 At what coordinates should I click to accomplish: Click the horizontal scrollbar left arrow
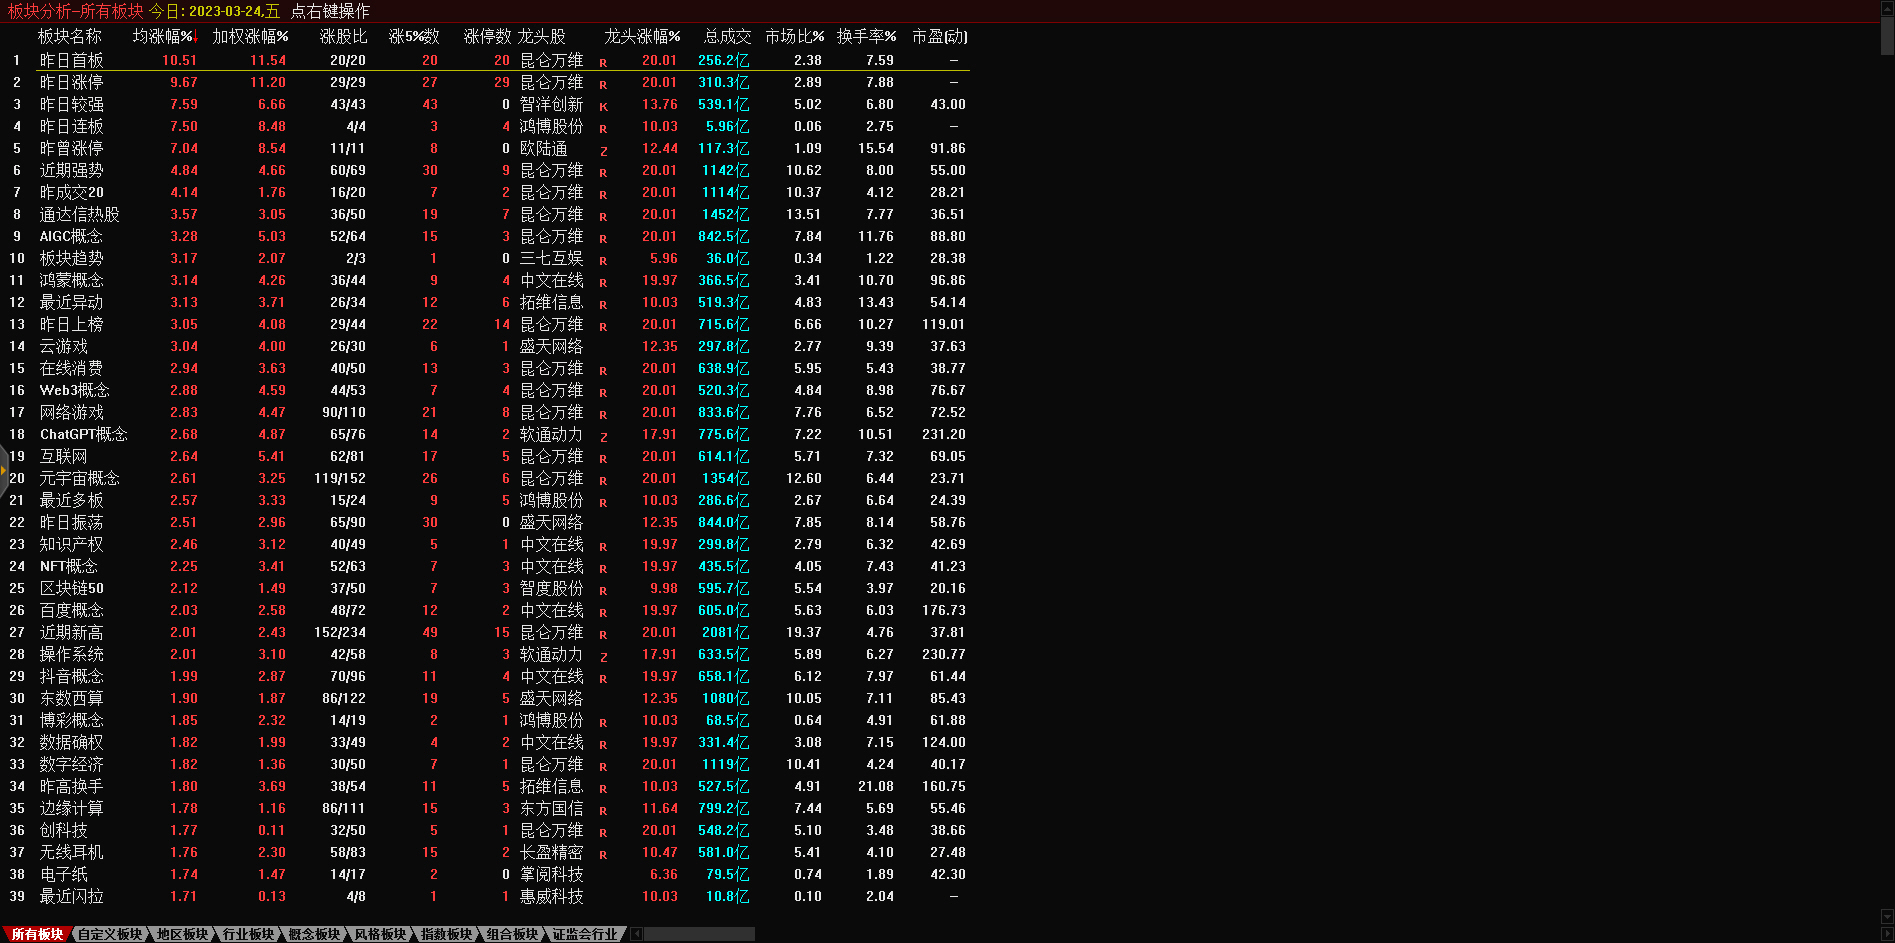coord(637,934)
